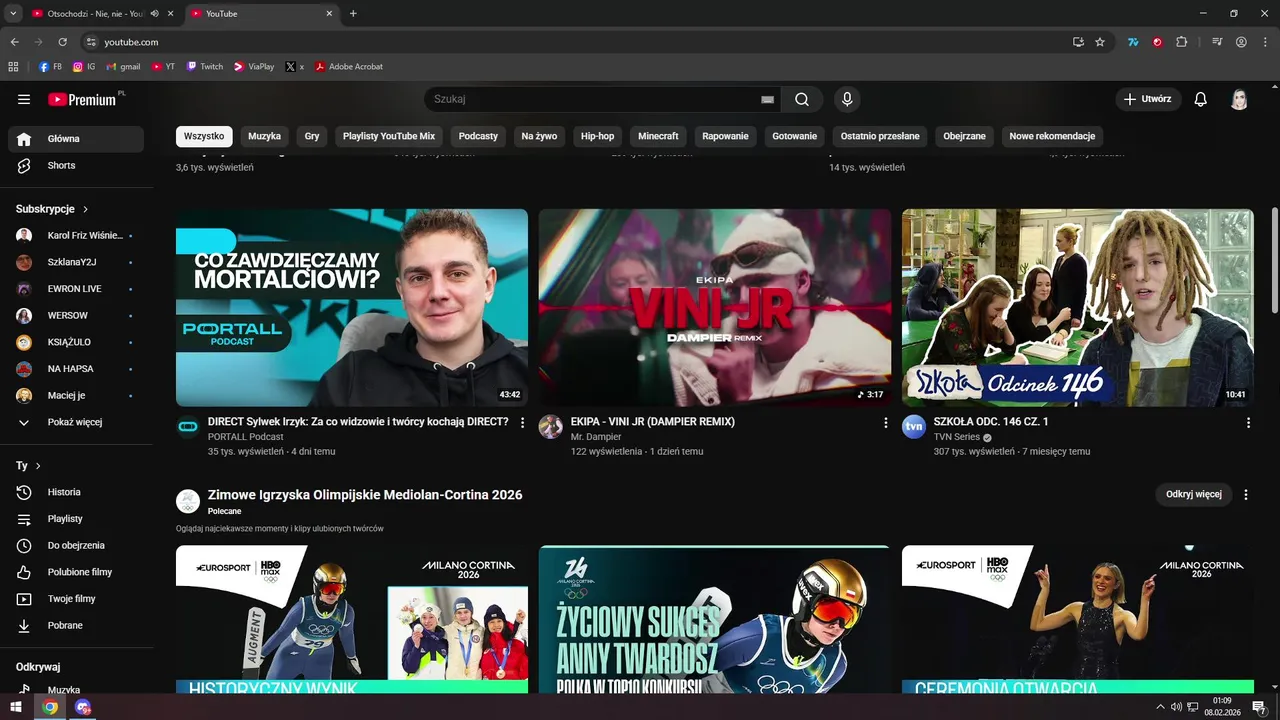Select the Nowe rekomendacje chip
Image resolution: width=1280 pixels, height=720 pixels.
coord(1052,136)
